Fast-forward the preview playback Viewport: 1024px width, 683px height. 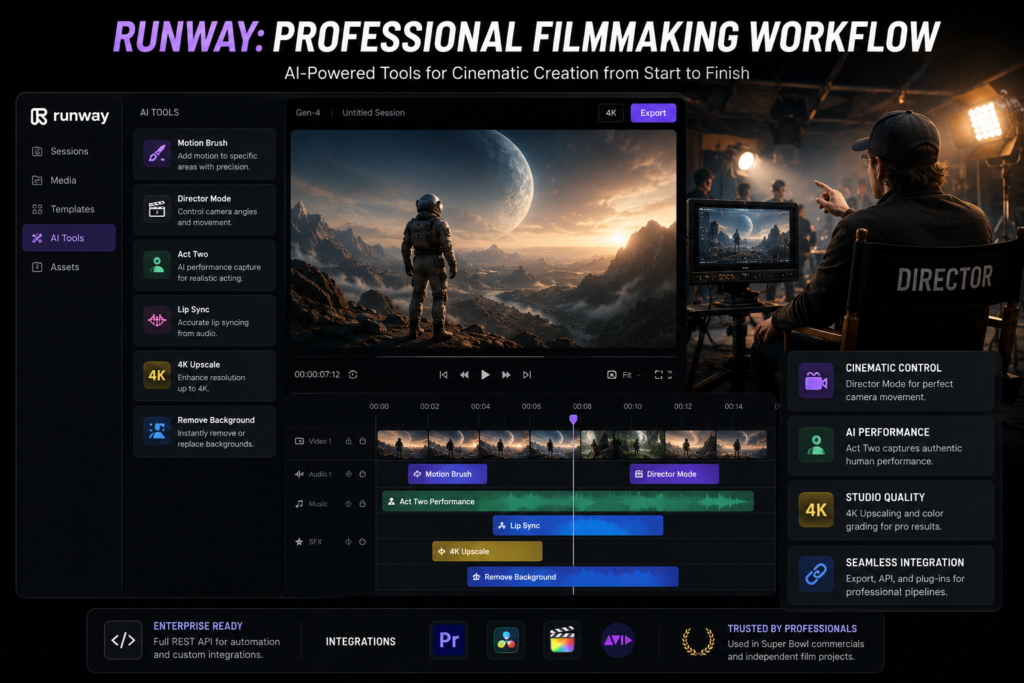pyautogui.click(x=506, y=375)
